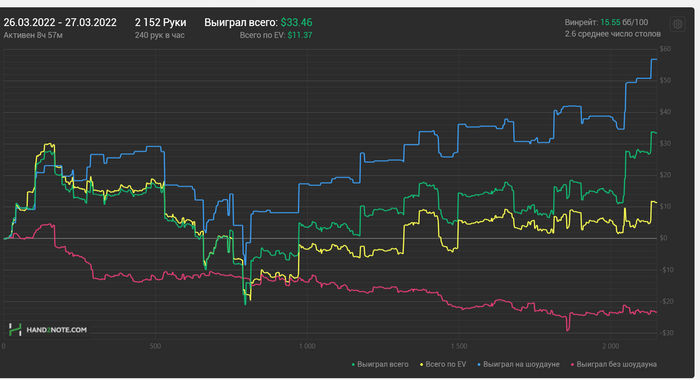Toggle the blue 'Выиграл на шоудауне' legend entry
The width and height of the screenshot is (700, 380).
coord(518,364)
